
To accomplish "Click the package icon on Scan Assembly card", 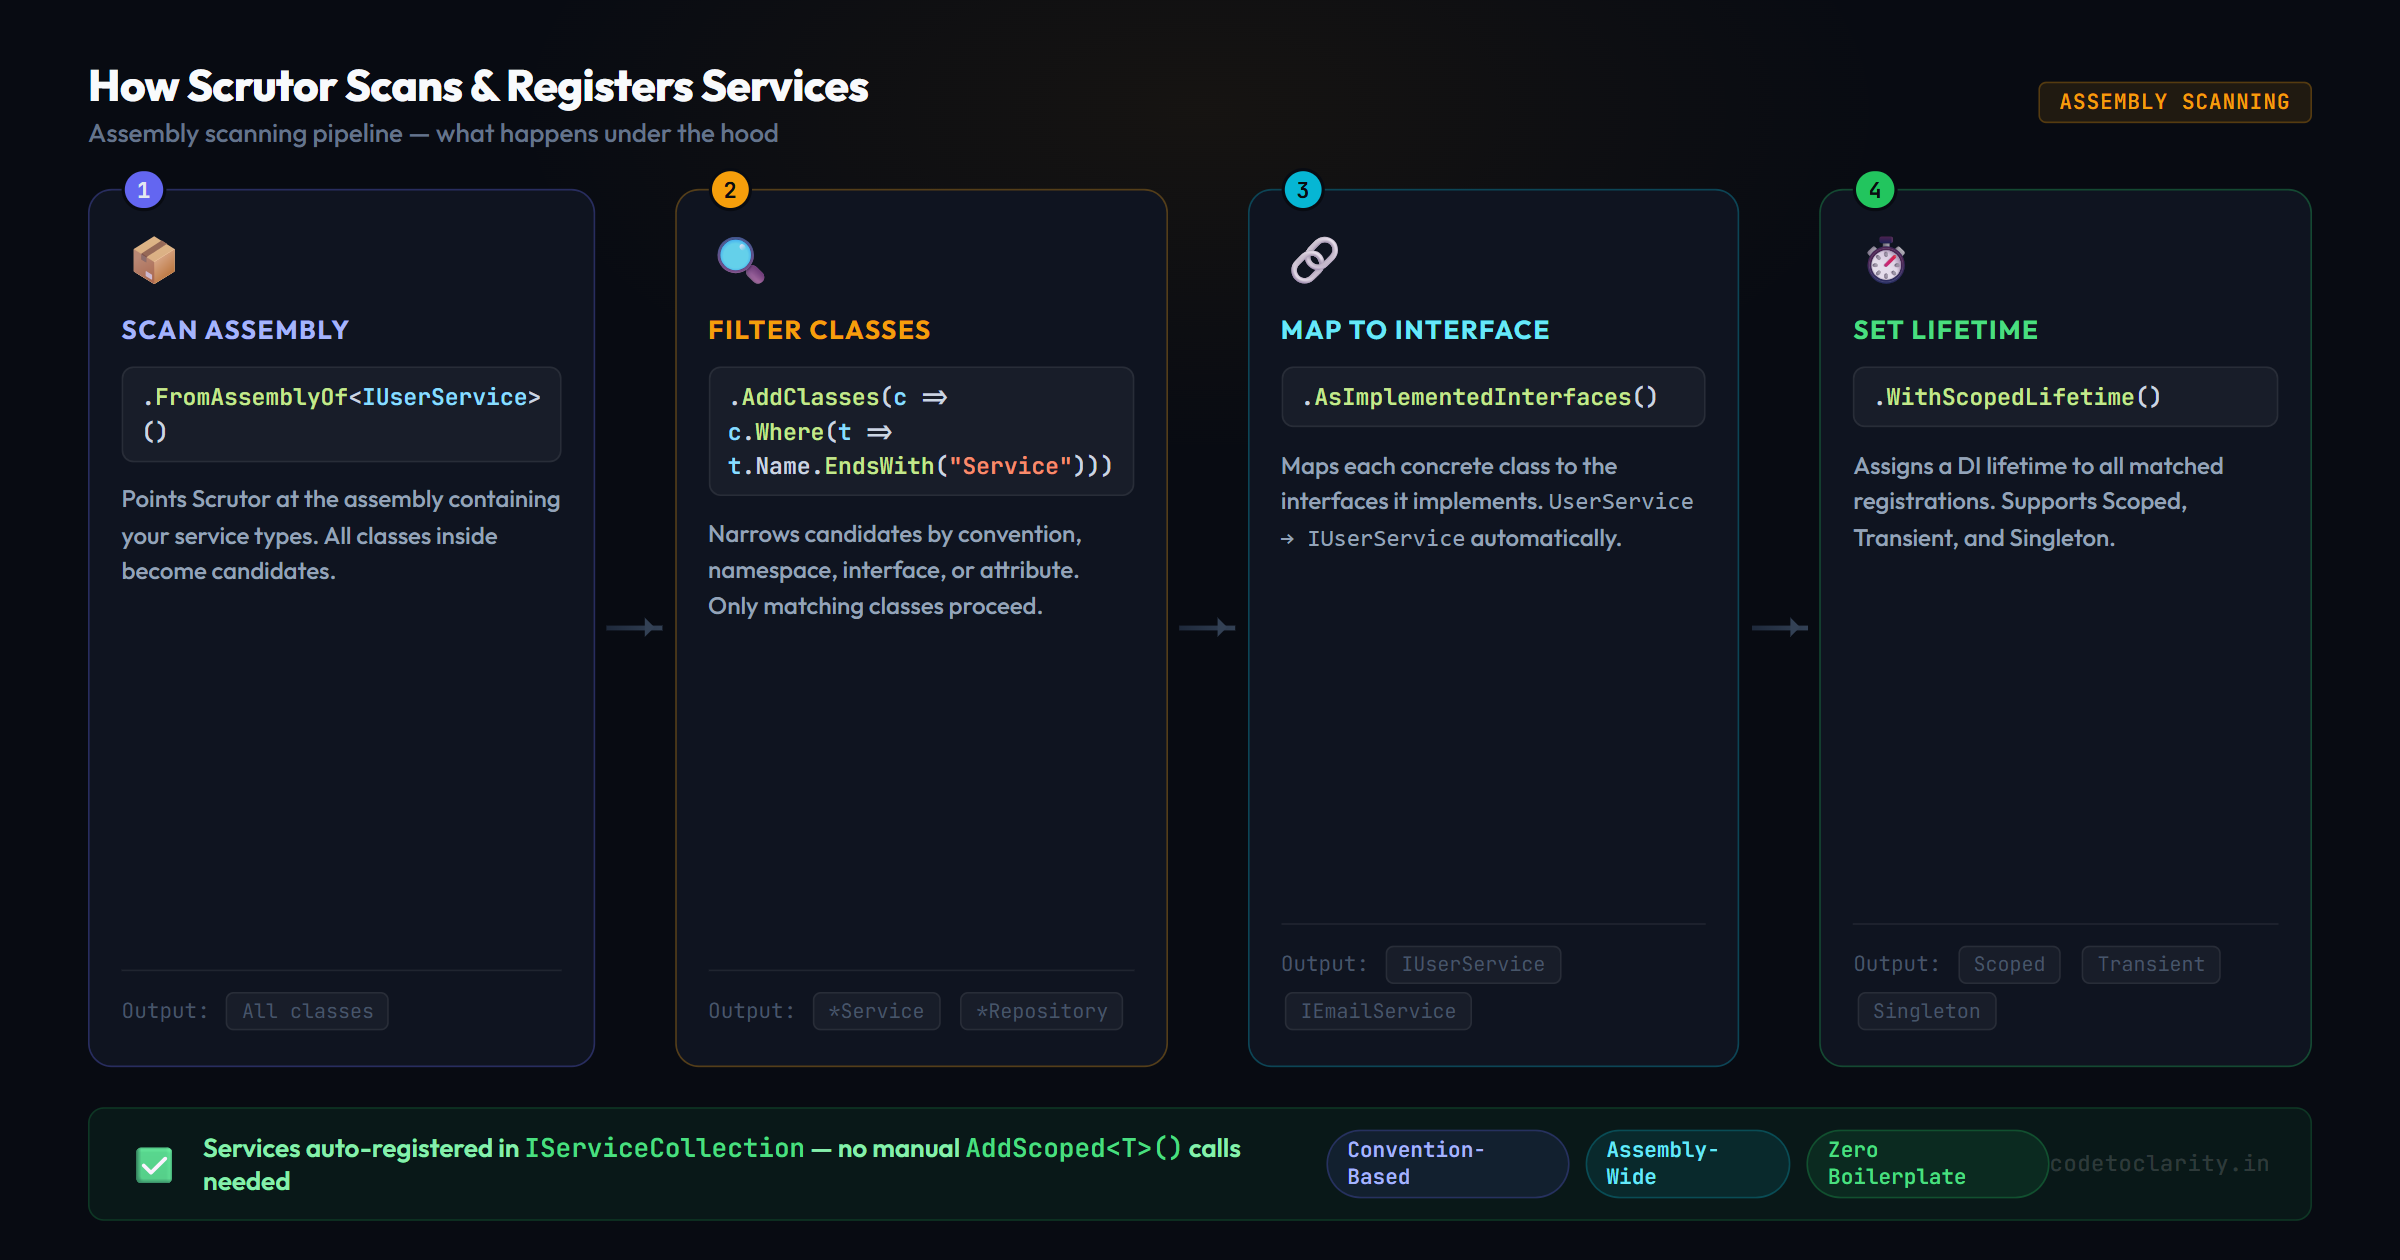I will coord(155,260).
